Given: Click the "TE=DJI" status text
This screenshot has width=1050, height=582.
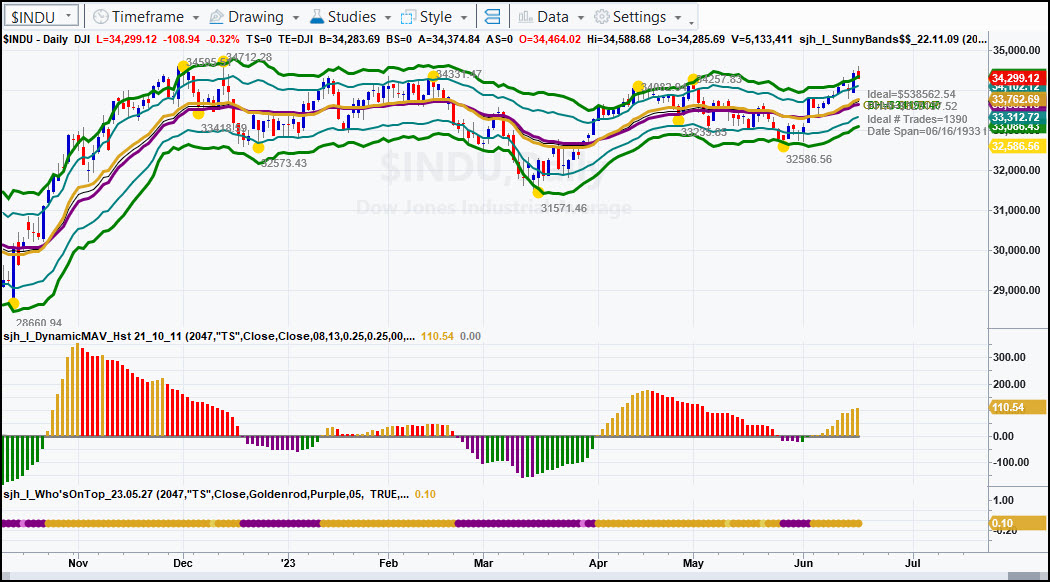Looking at the screenshot, I should [295, 40].
